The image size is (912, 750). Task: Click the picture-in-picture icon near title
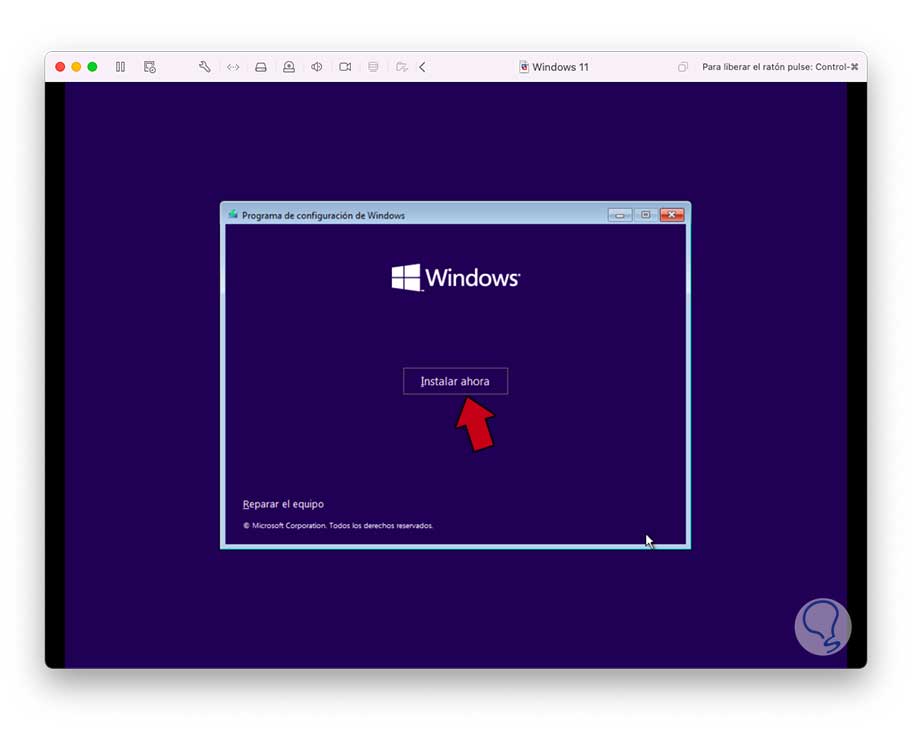click(682, 67)
